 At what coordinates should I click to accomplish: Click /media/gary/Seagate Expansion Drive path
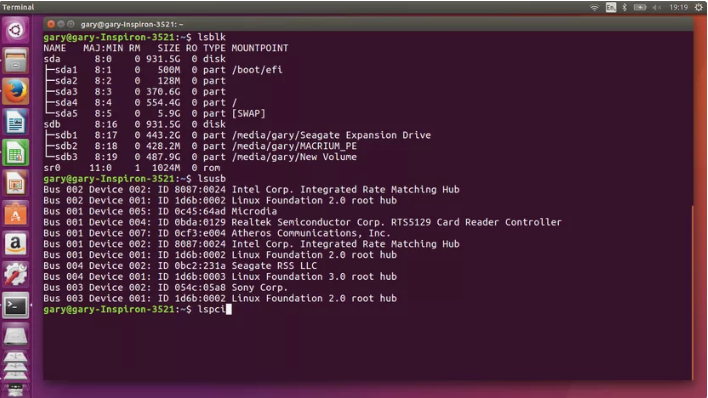(x=331, y=135)
